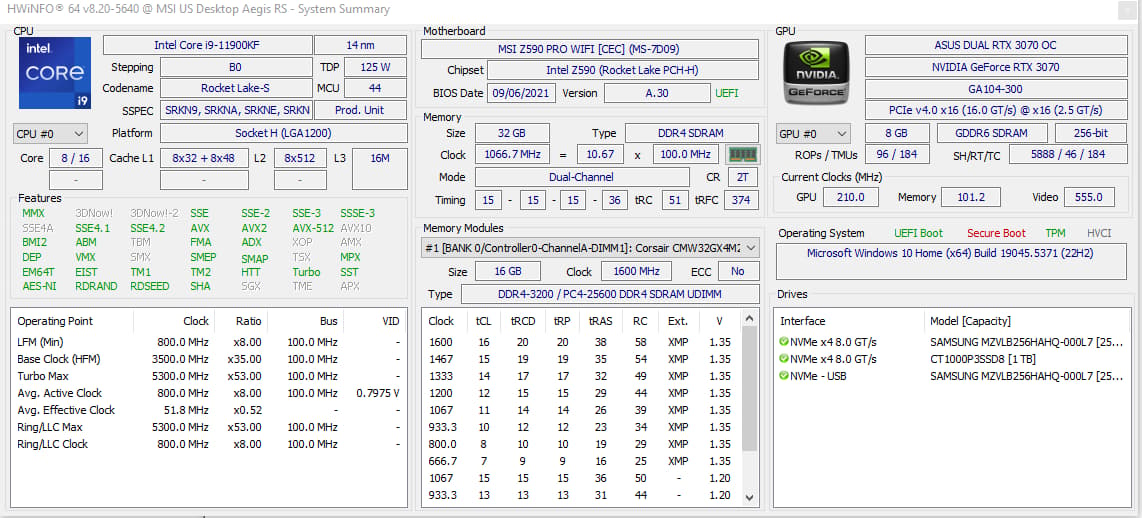Click the DDR4 SDRAM memory type field
The image size is (1142, 518).
691,133
